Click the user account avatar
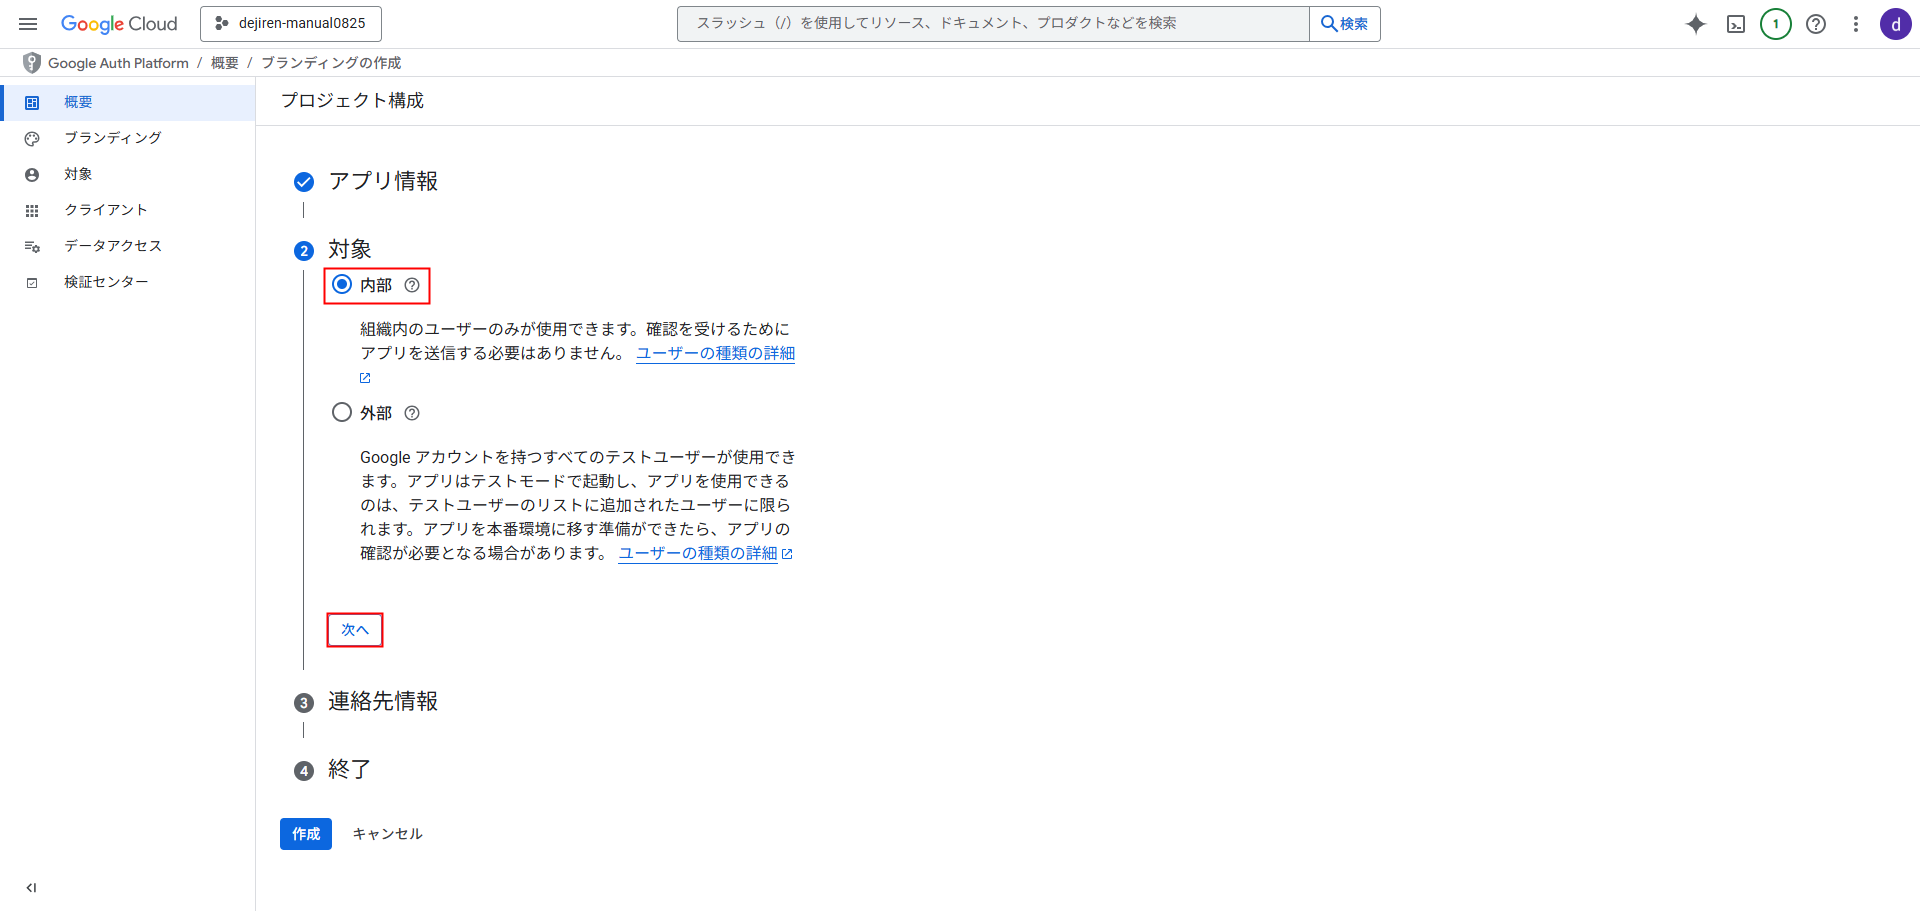 (x=1895, y=24)
